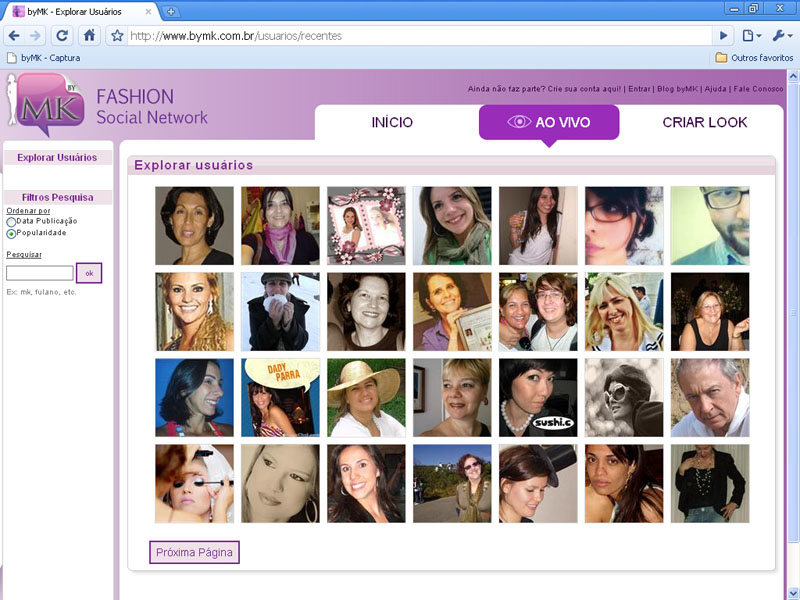Open the CRIAR LOOK tab
The height and width of the screenshot is (600, 800).
point(704,123)
